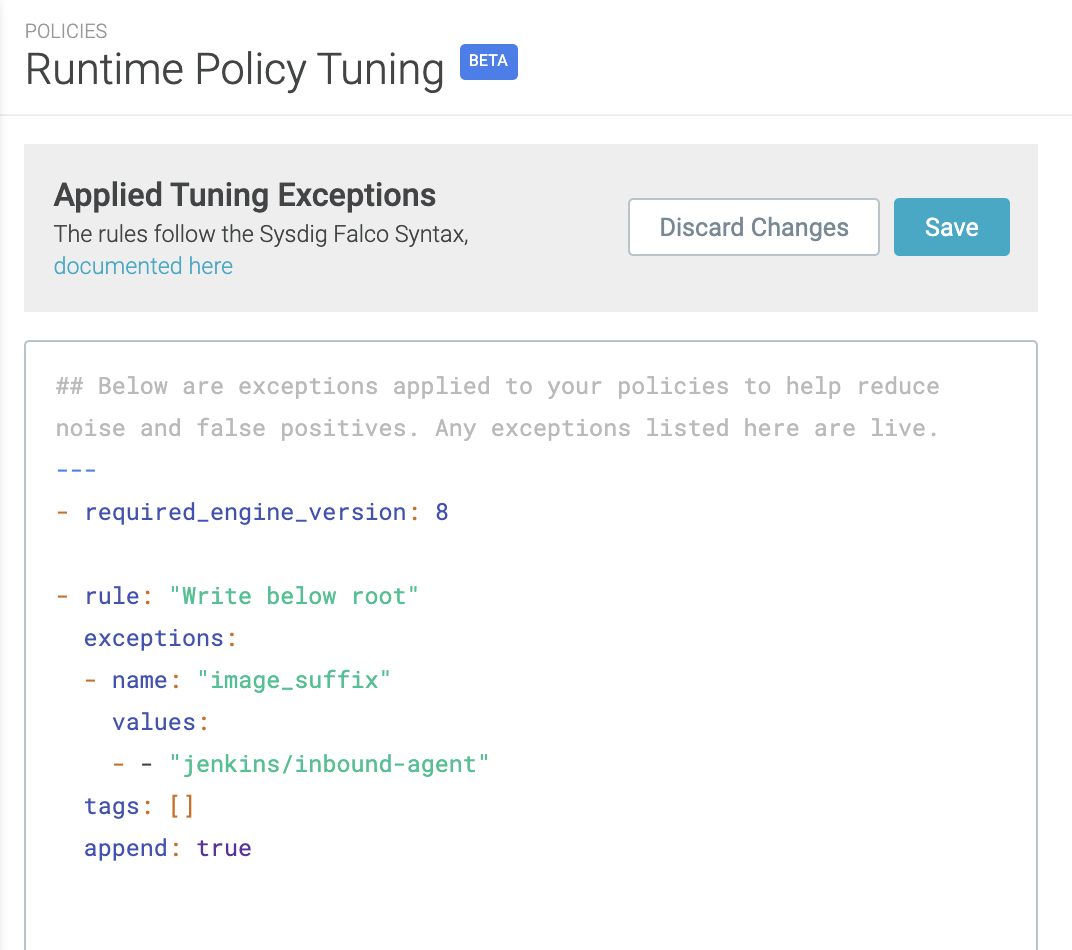Click the exceptions key in the editor

[x=153, y=638]
